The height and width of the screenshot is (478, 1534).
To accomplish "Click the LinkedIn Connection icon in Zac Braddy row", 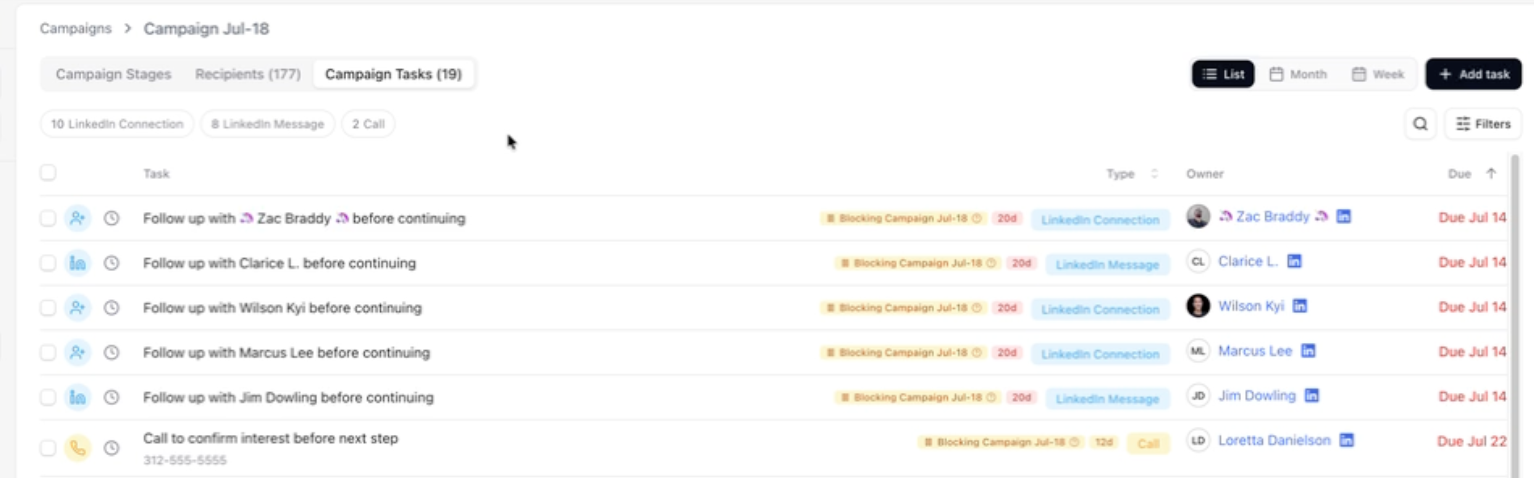I will coord(78,218).
